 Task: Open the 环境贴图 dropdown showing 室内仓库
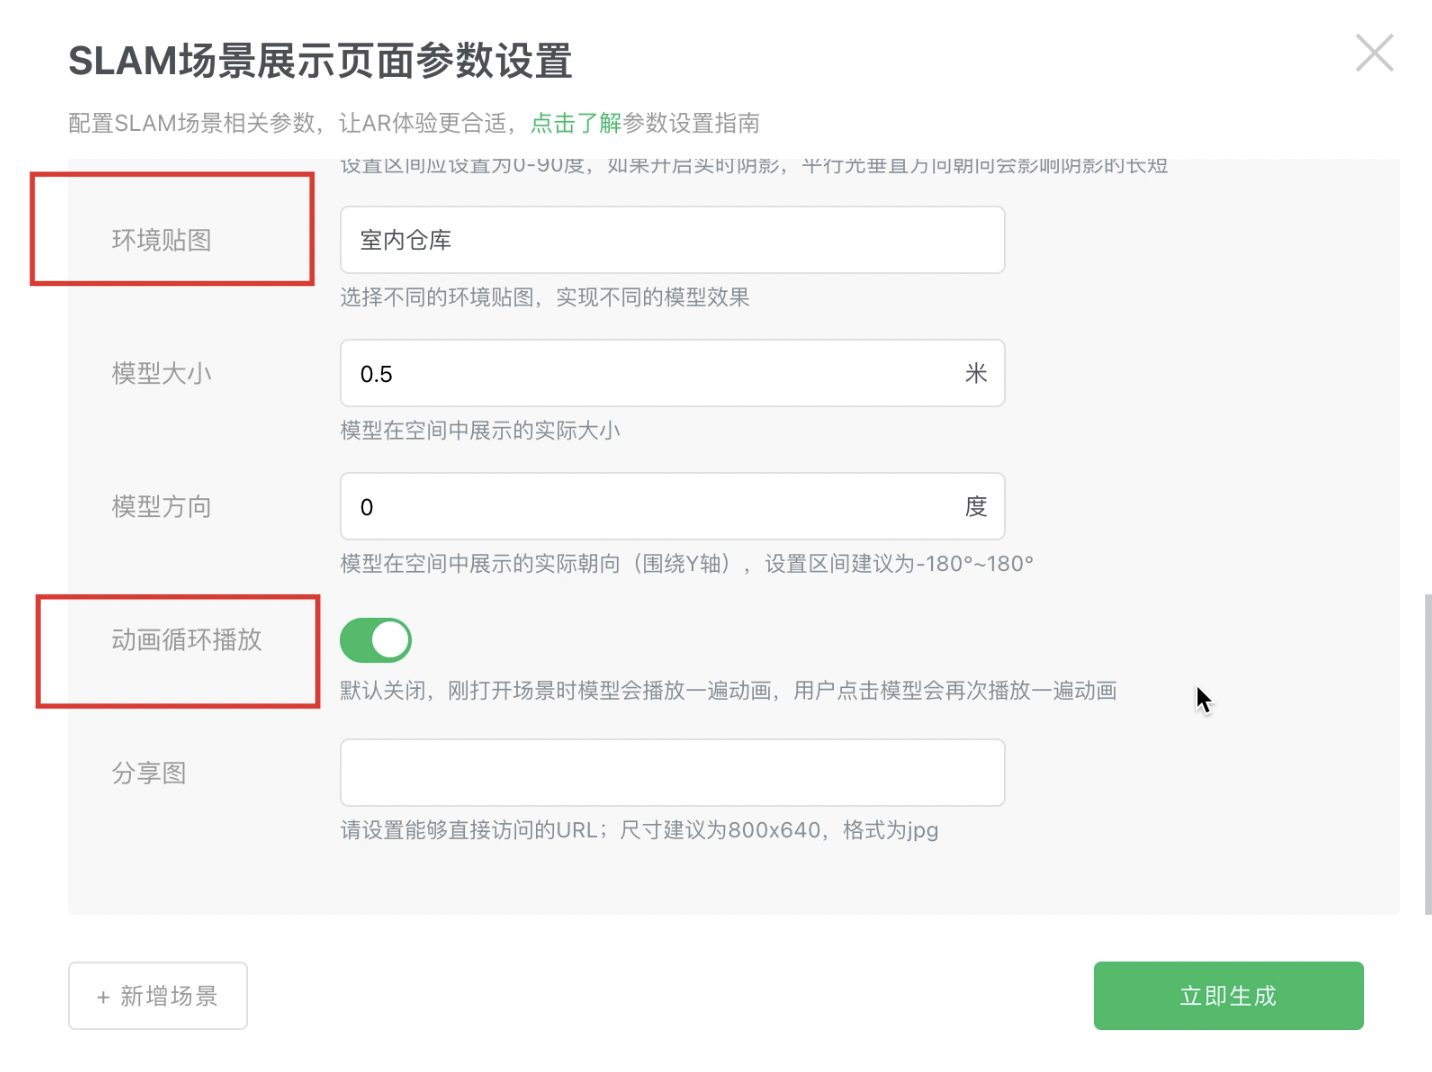click(x=672, y=240)
